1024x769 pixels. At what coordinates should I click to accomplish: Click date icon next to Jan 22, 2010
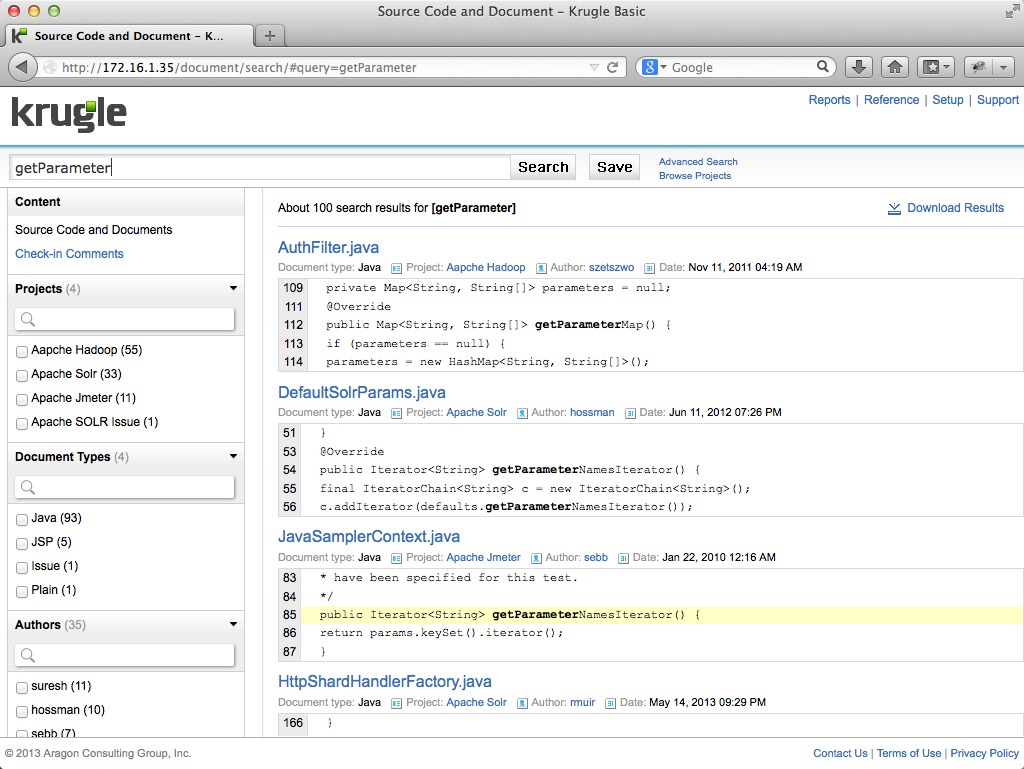pyautogui.click(x=623, y=557)
